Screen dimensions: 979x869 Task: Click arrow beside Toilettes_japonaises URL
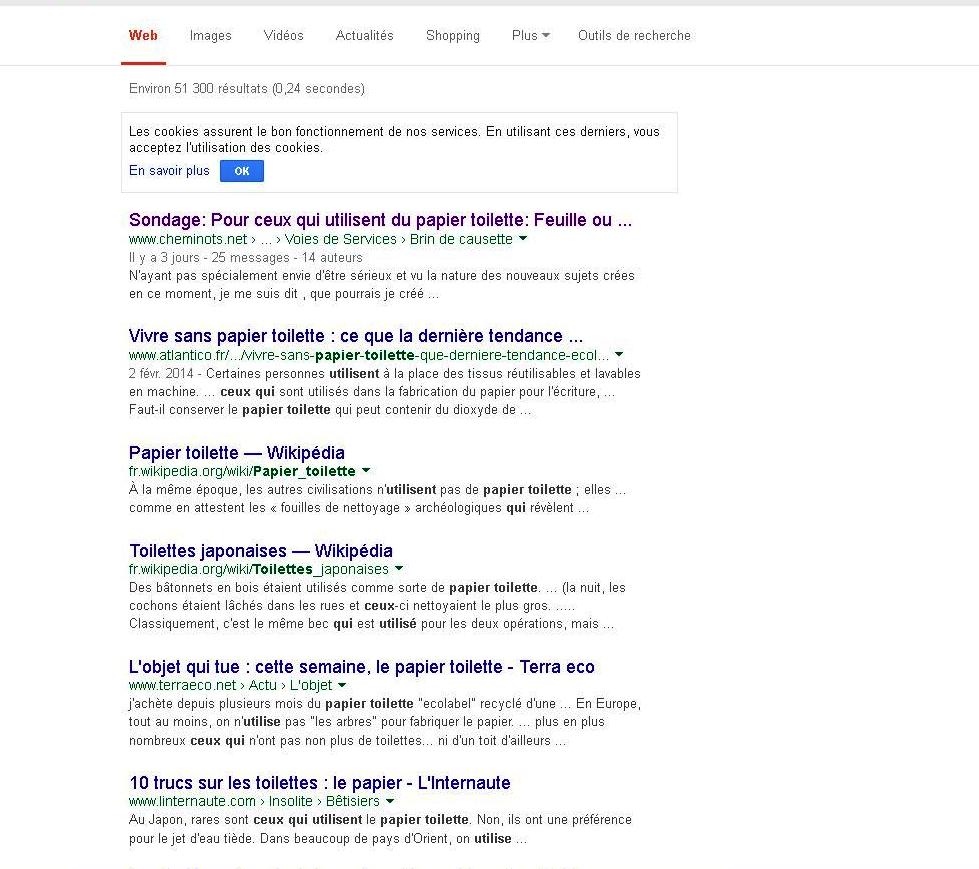pyautogui.click(x=399, y=569)
